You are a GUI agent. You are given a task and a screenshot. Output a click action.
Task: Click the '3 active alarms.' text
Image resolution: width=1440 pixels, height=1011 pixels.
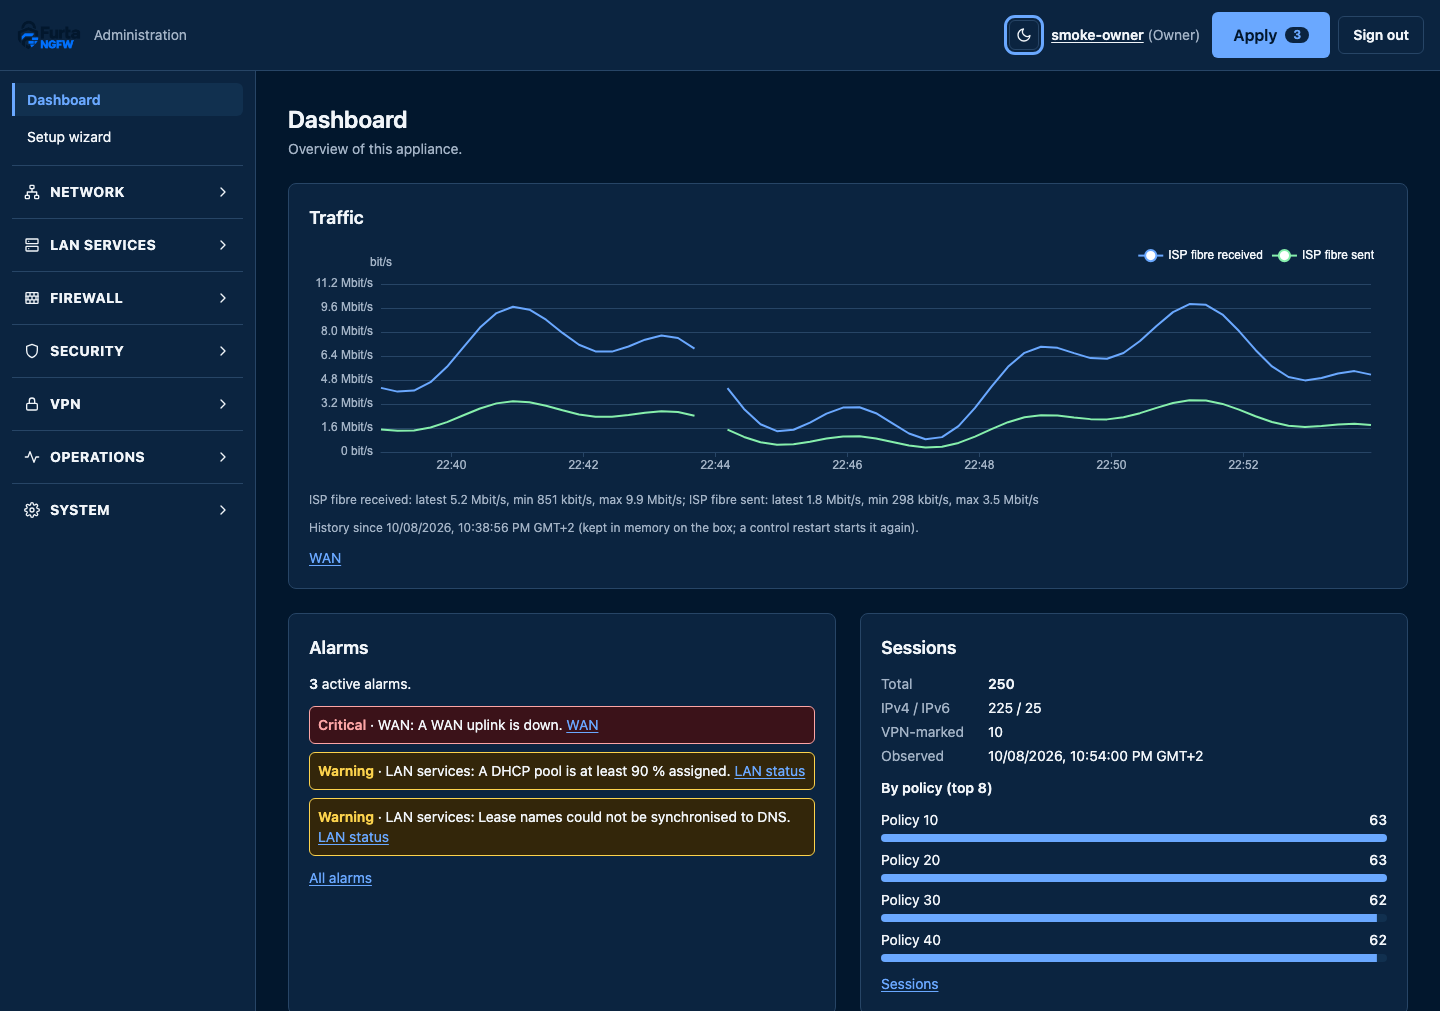click(360, 684)
